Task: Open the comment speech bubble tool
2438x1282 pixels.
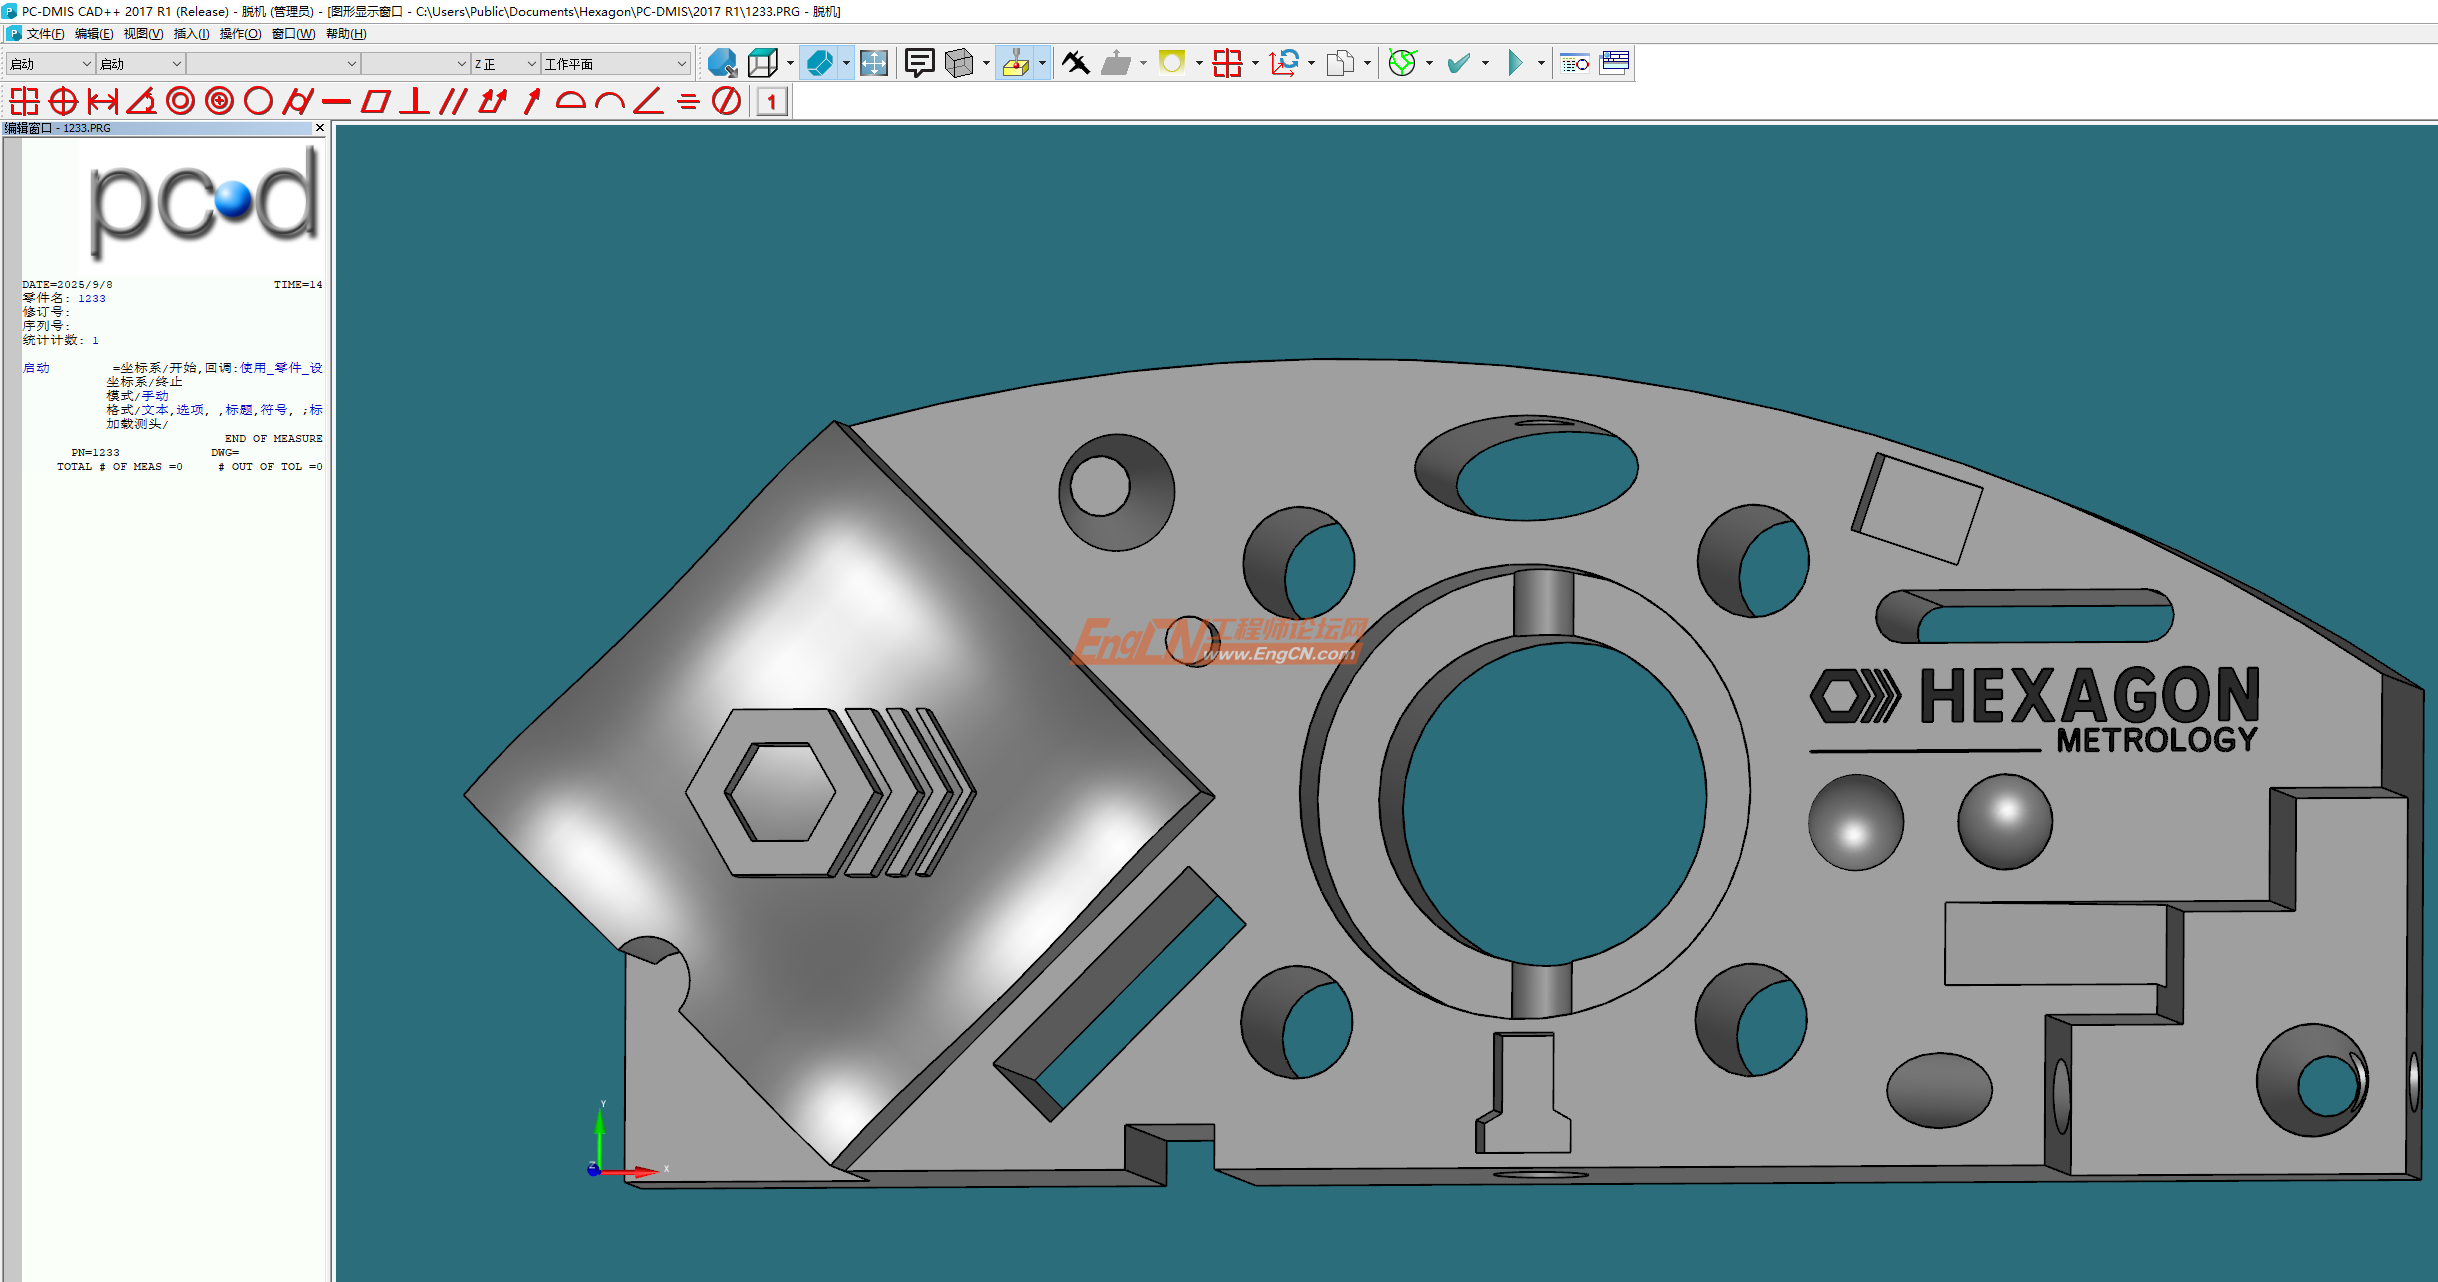Action: point(919,63)
